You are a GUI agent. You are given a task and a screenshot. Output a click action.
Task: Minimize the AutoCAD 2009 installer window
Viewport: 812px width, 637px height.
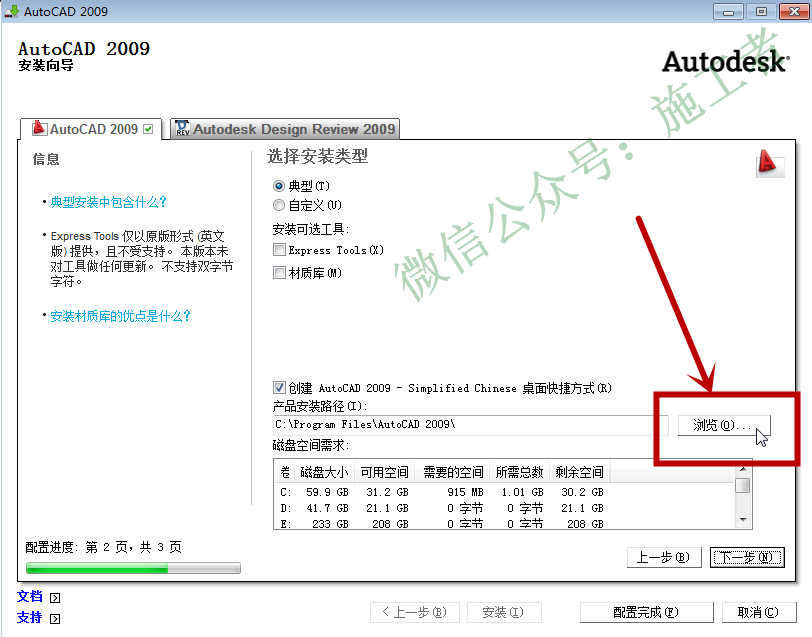click(728, 11)
